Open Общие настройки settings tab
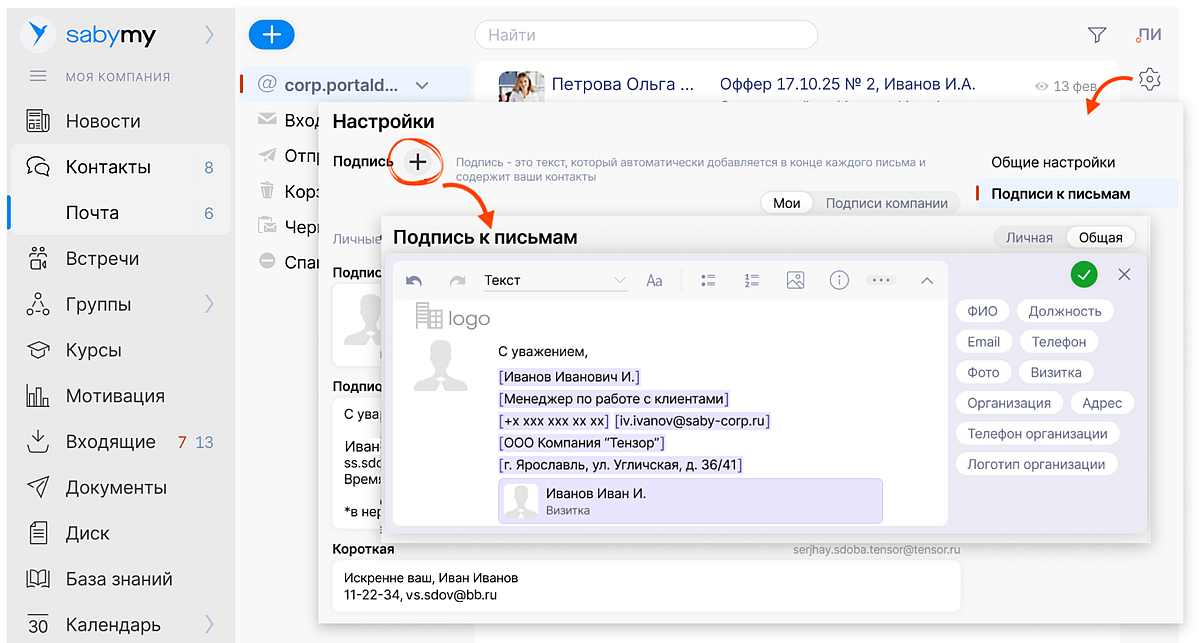Viewport: 1200px width, 643px height. (1052, 162)
